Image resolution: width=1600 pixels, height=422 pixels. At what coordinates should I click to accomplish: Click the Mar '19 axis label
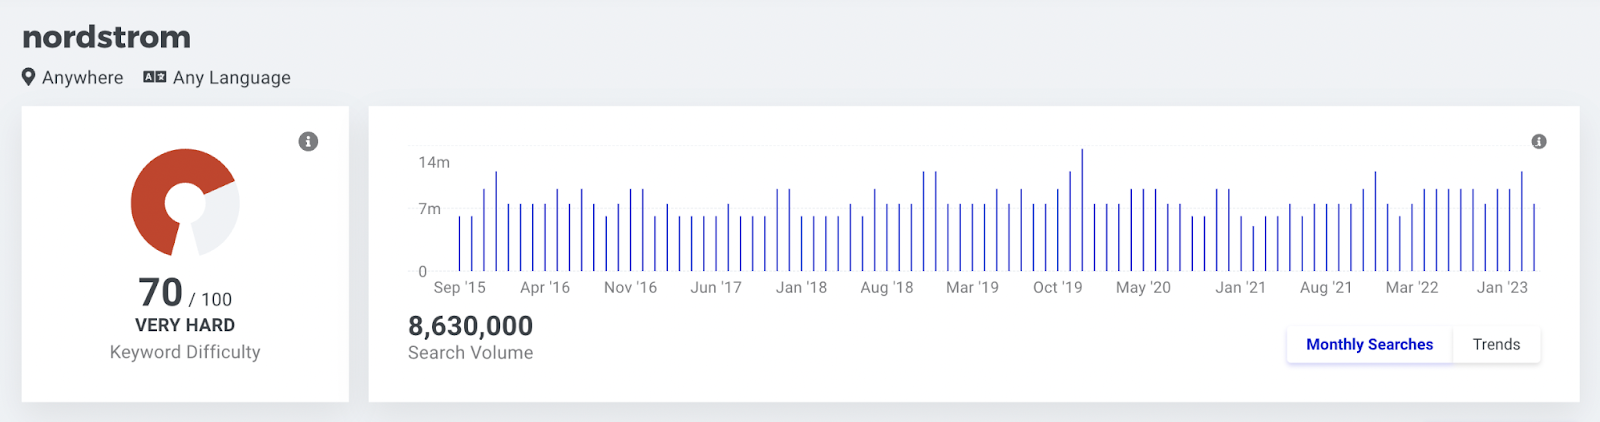tap(972, 287)
